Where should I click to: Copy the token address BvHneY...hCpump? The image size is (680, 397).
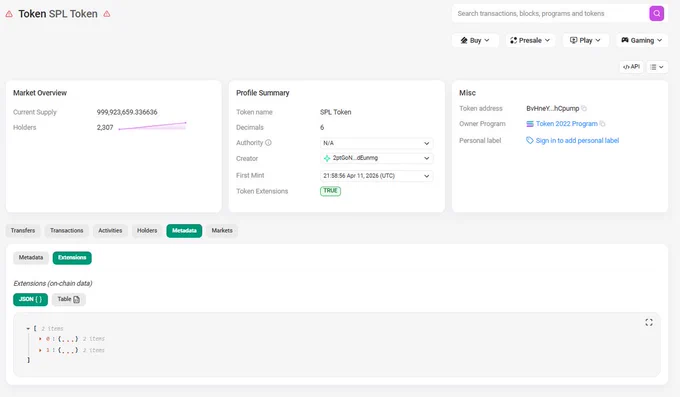point(584,108)
